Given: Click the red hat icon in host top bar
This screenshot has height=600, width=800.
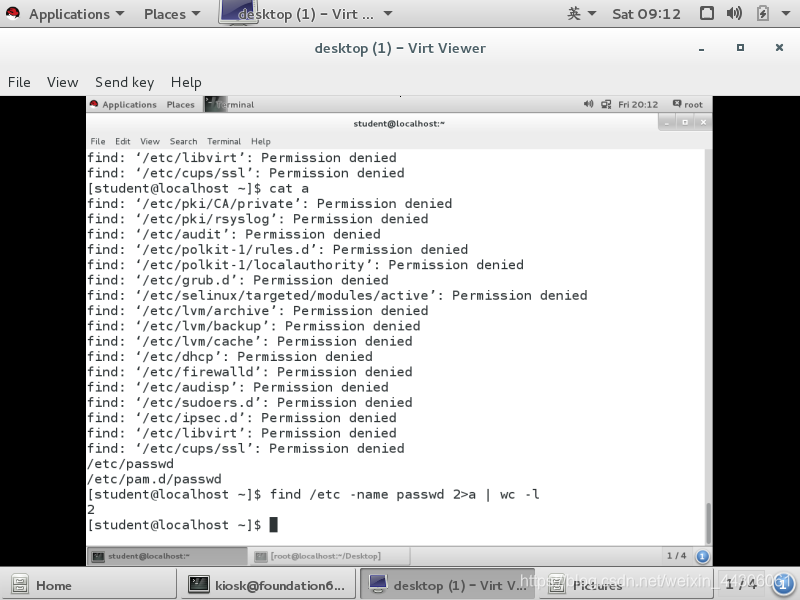Looking at the screenshot, I should click(13, 13).
